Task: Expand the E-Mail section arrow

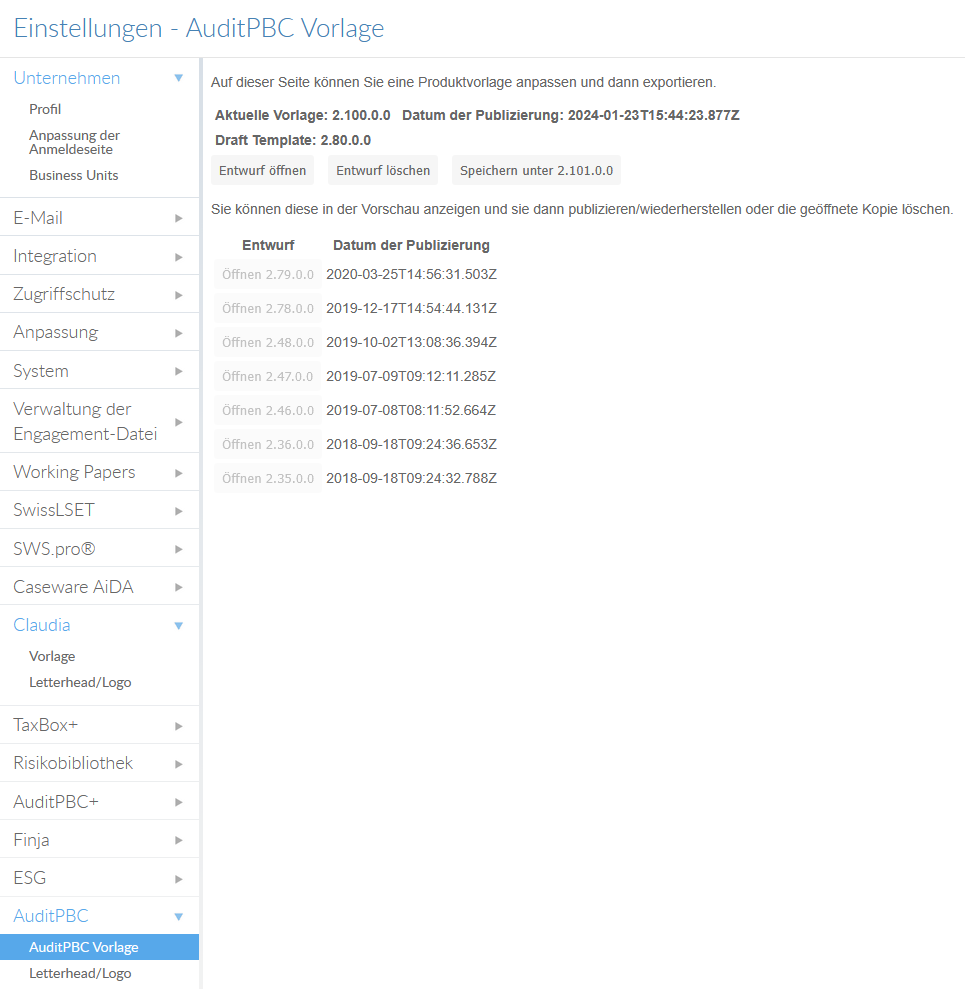Action: pos(178,218)
